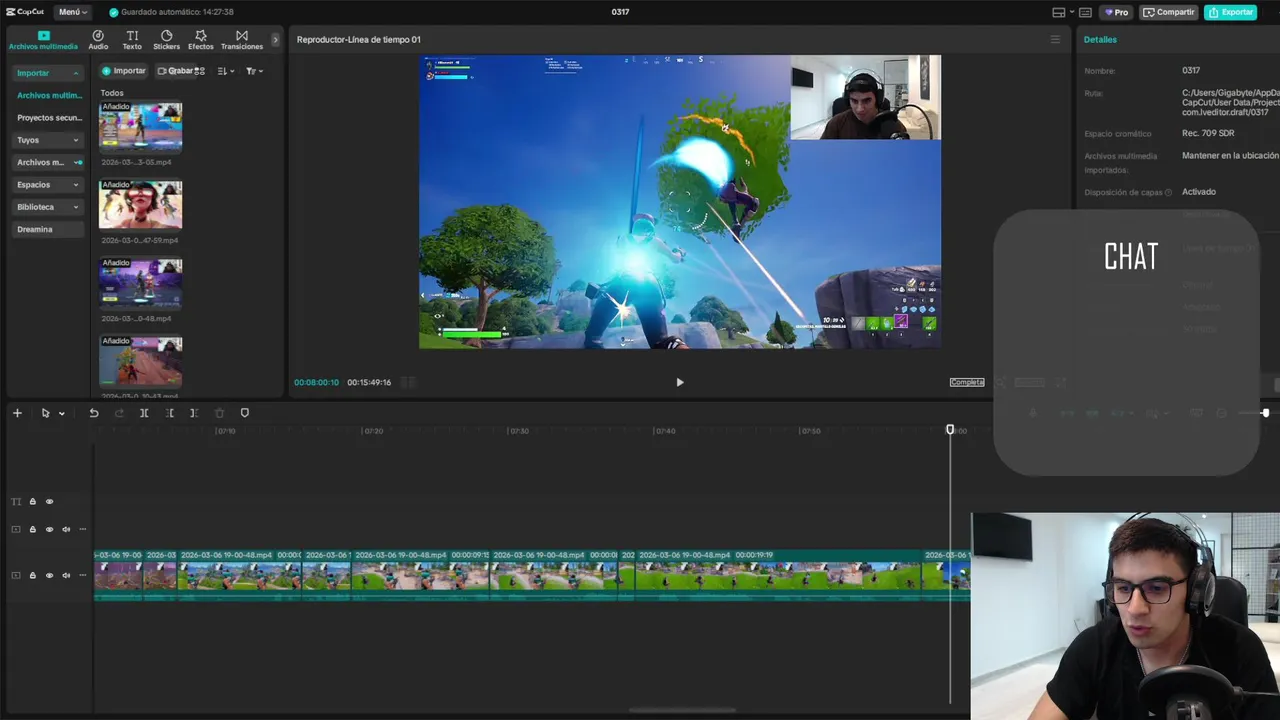Click the timeline horizontal scrollbar
This screenshot has width=1280, height=720.
click(682, 711)
